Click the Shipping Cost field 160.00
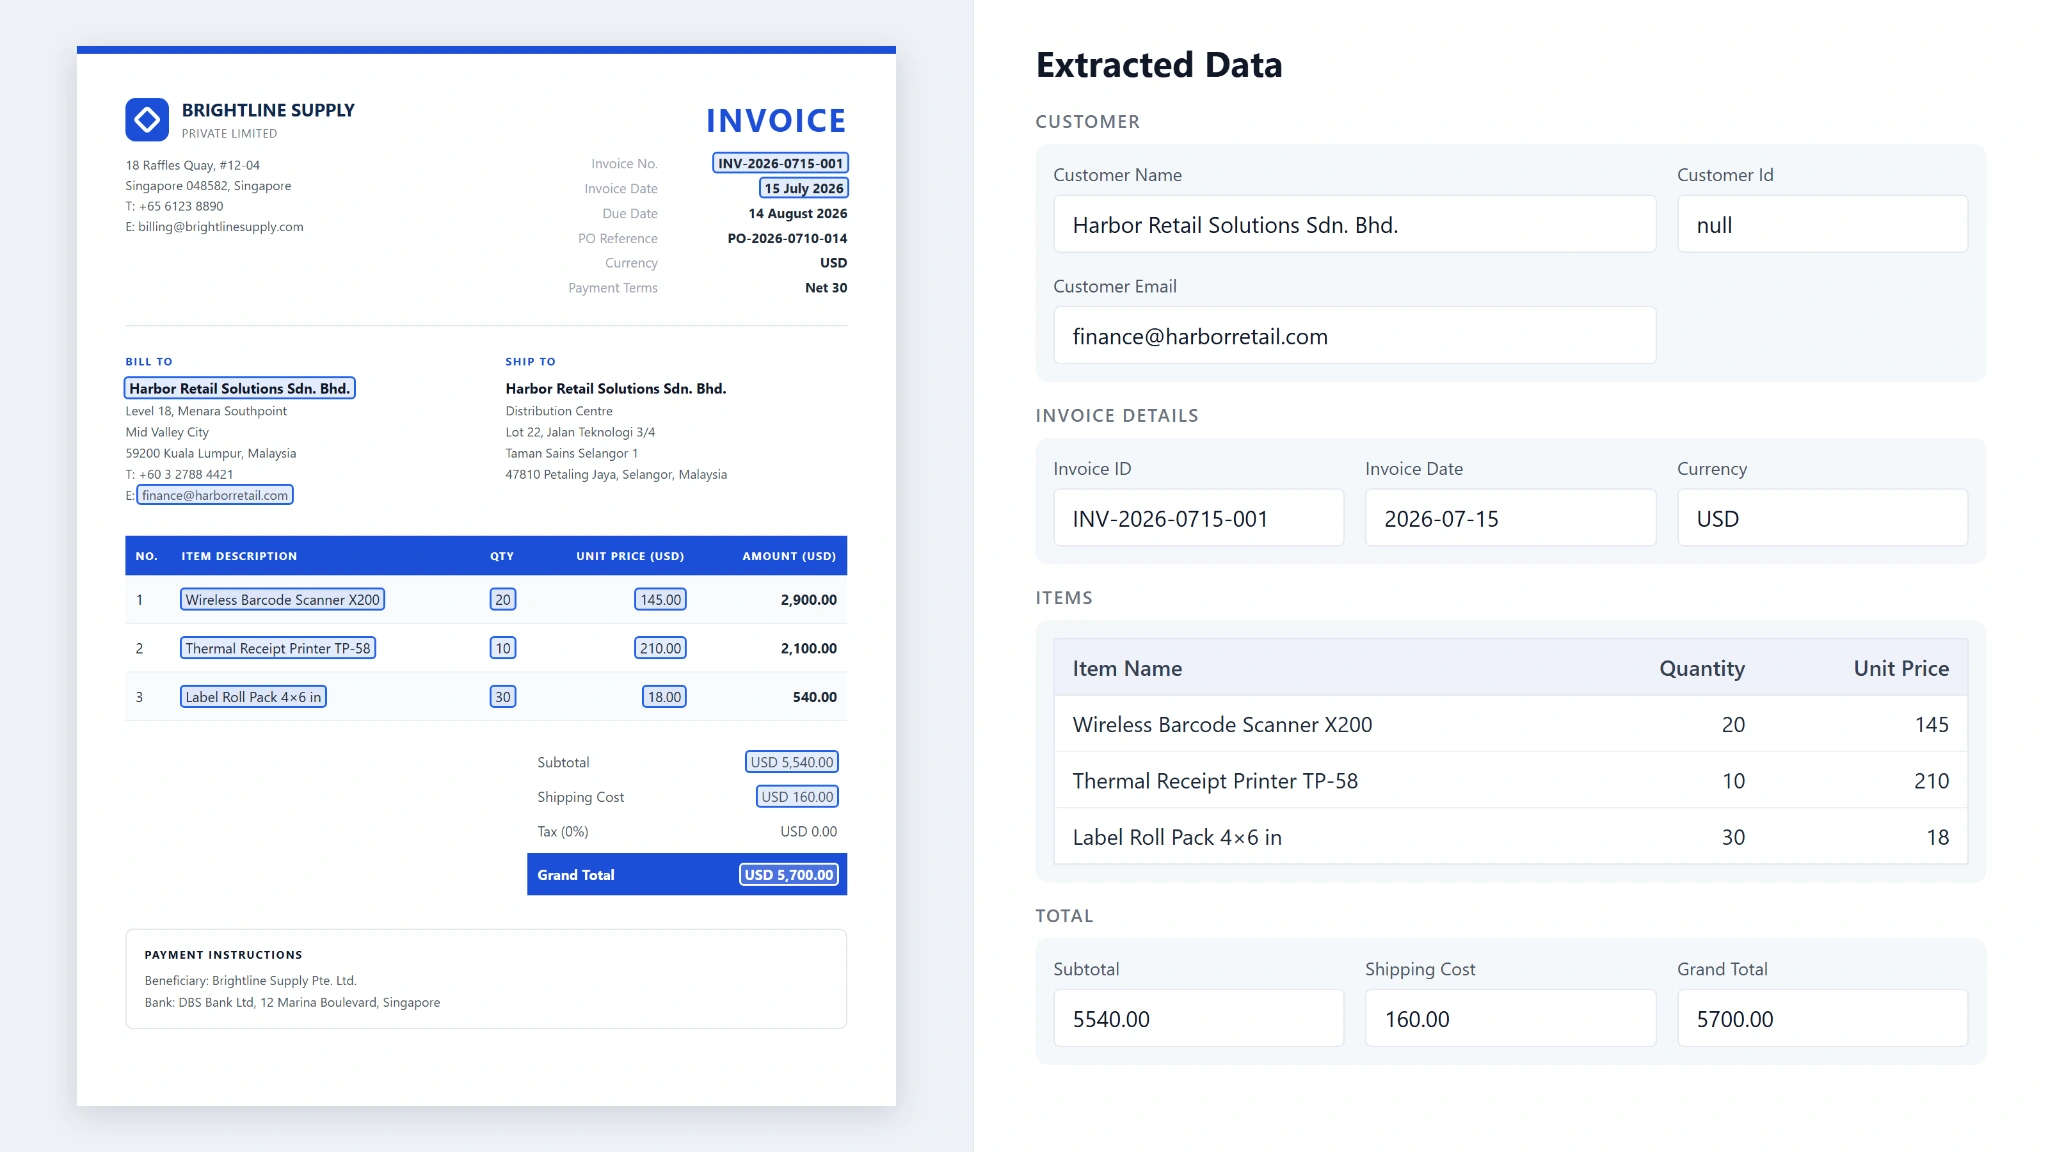This screenshot has width=2048, height=1152. (x=1510, y=1018)
